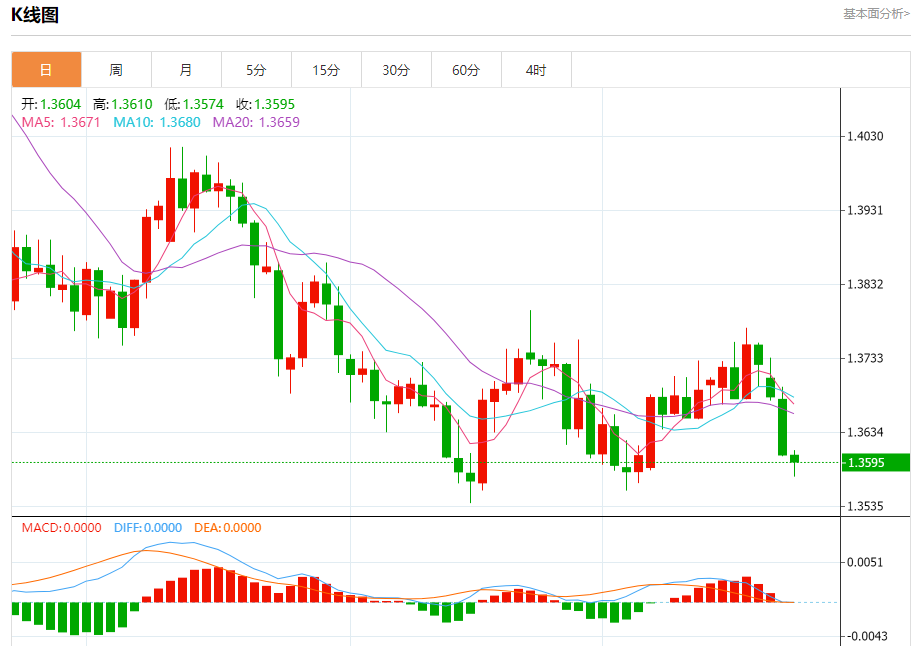
Task: Click the MA5: 1.3671 indicator label
Action: [61, 122]
